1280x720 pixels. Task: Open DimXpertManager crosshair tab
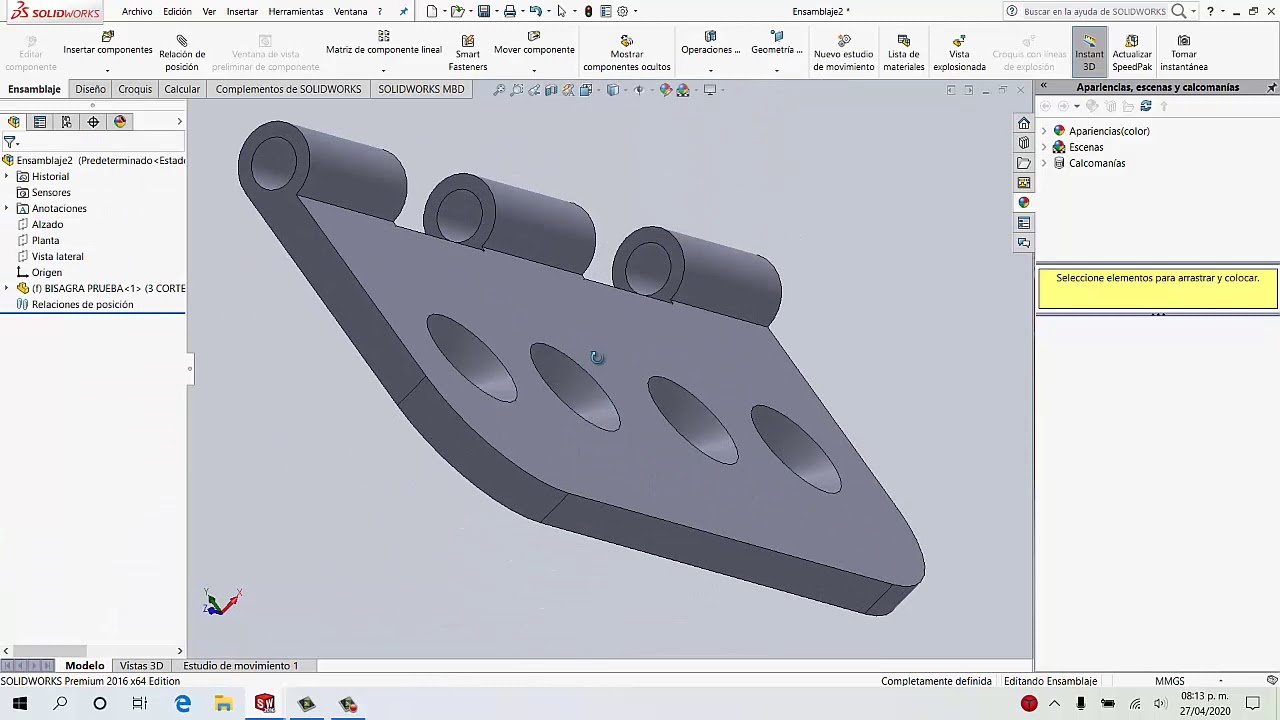93,122
